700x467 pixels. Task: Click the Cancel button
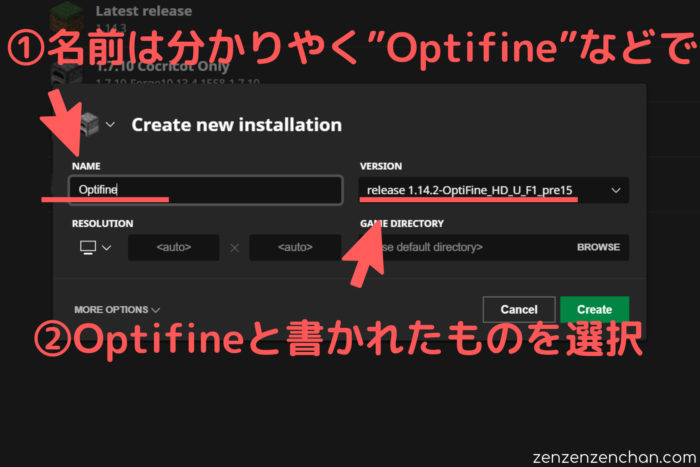click(x=519, y=309)
